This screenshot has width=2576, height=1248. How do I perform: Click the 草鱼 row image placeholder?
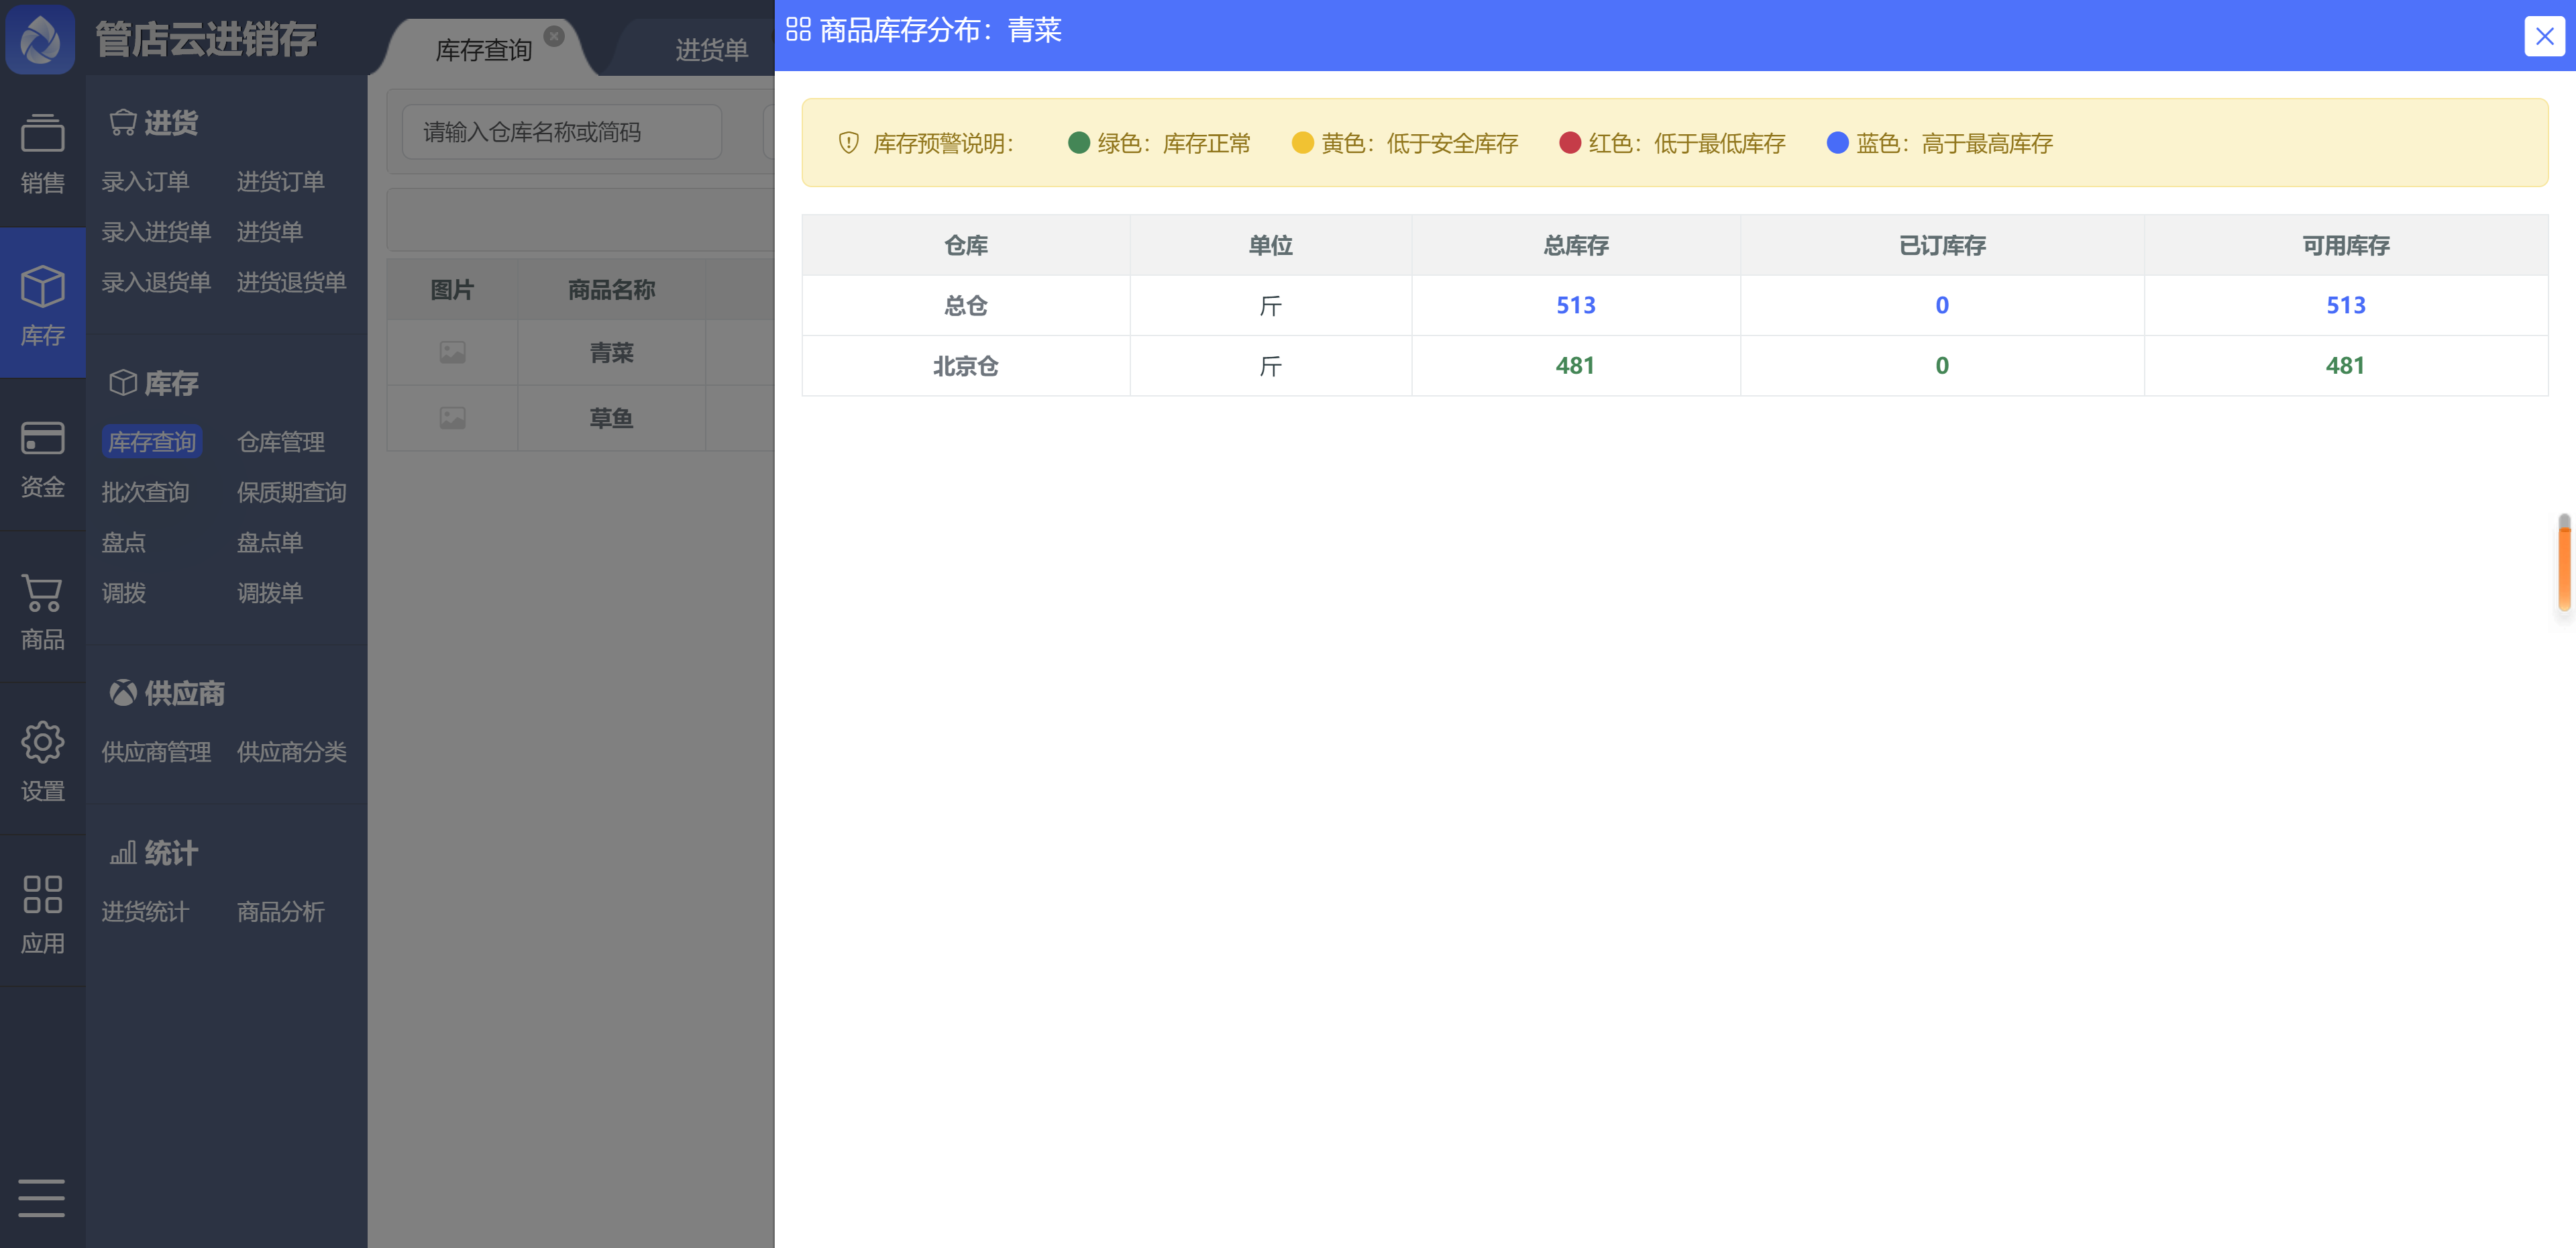(452, 418)
